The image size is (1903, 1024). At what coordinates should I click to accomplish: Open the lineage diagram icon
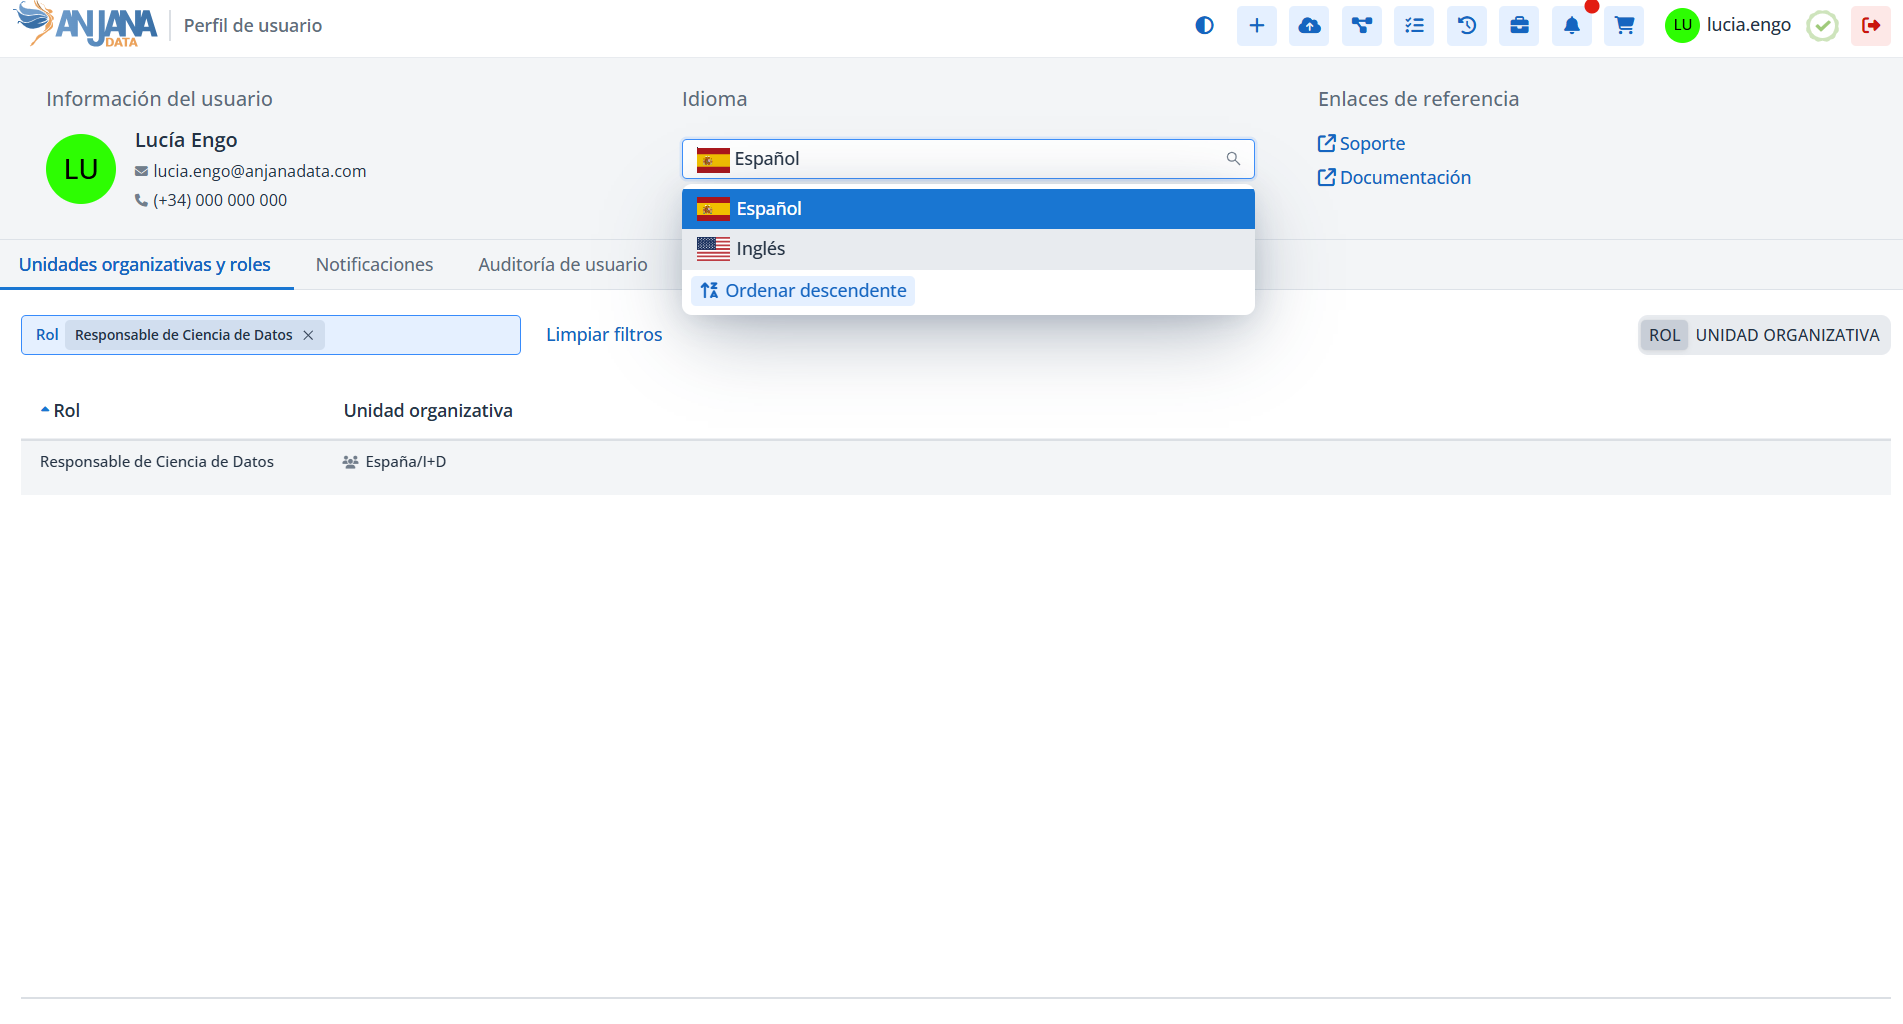[x=1361, y=26]
